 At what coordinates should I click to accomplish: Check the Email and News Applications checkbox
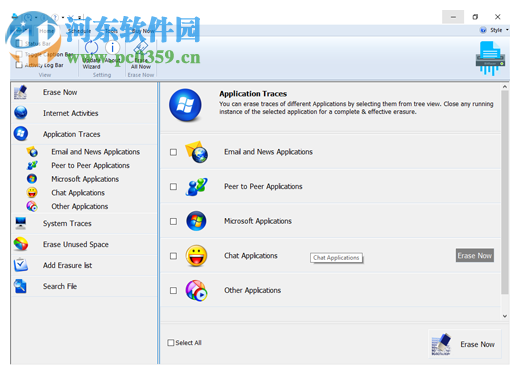tap(173, 152)
